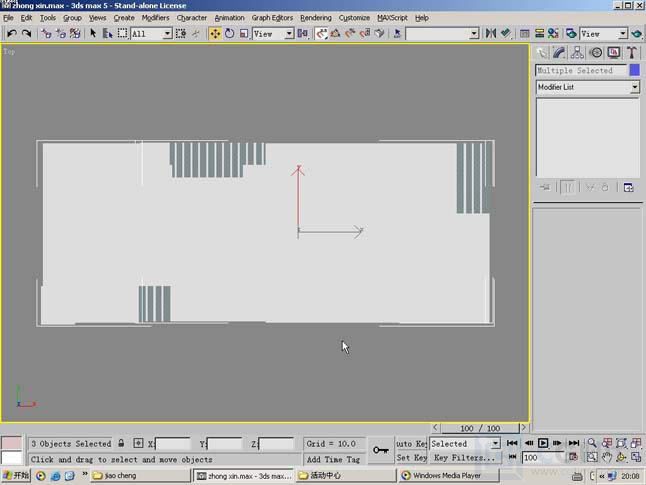
Task: Choose the Rectangular Selection Region tool
Action: coord(122,33)
